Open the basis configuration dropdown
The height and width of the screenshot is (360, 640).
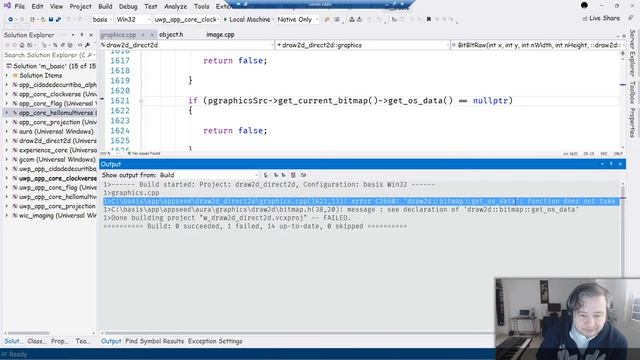coord(102,19)
